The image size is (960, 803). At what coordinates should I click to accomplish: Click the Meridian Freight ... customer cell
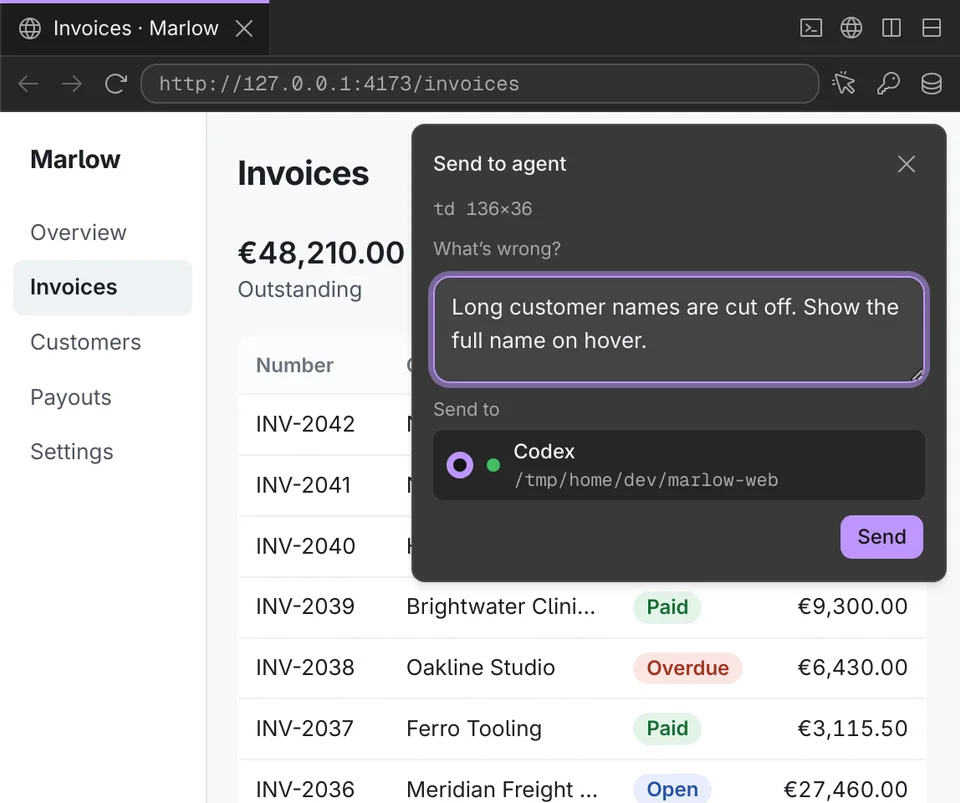[502, 789]
